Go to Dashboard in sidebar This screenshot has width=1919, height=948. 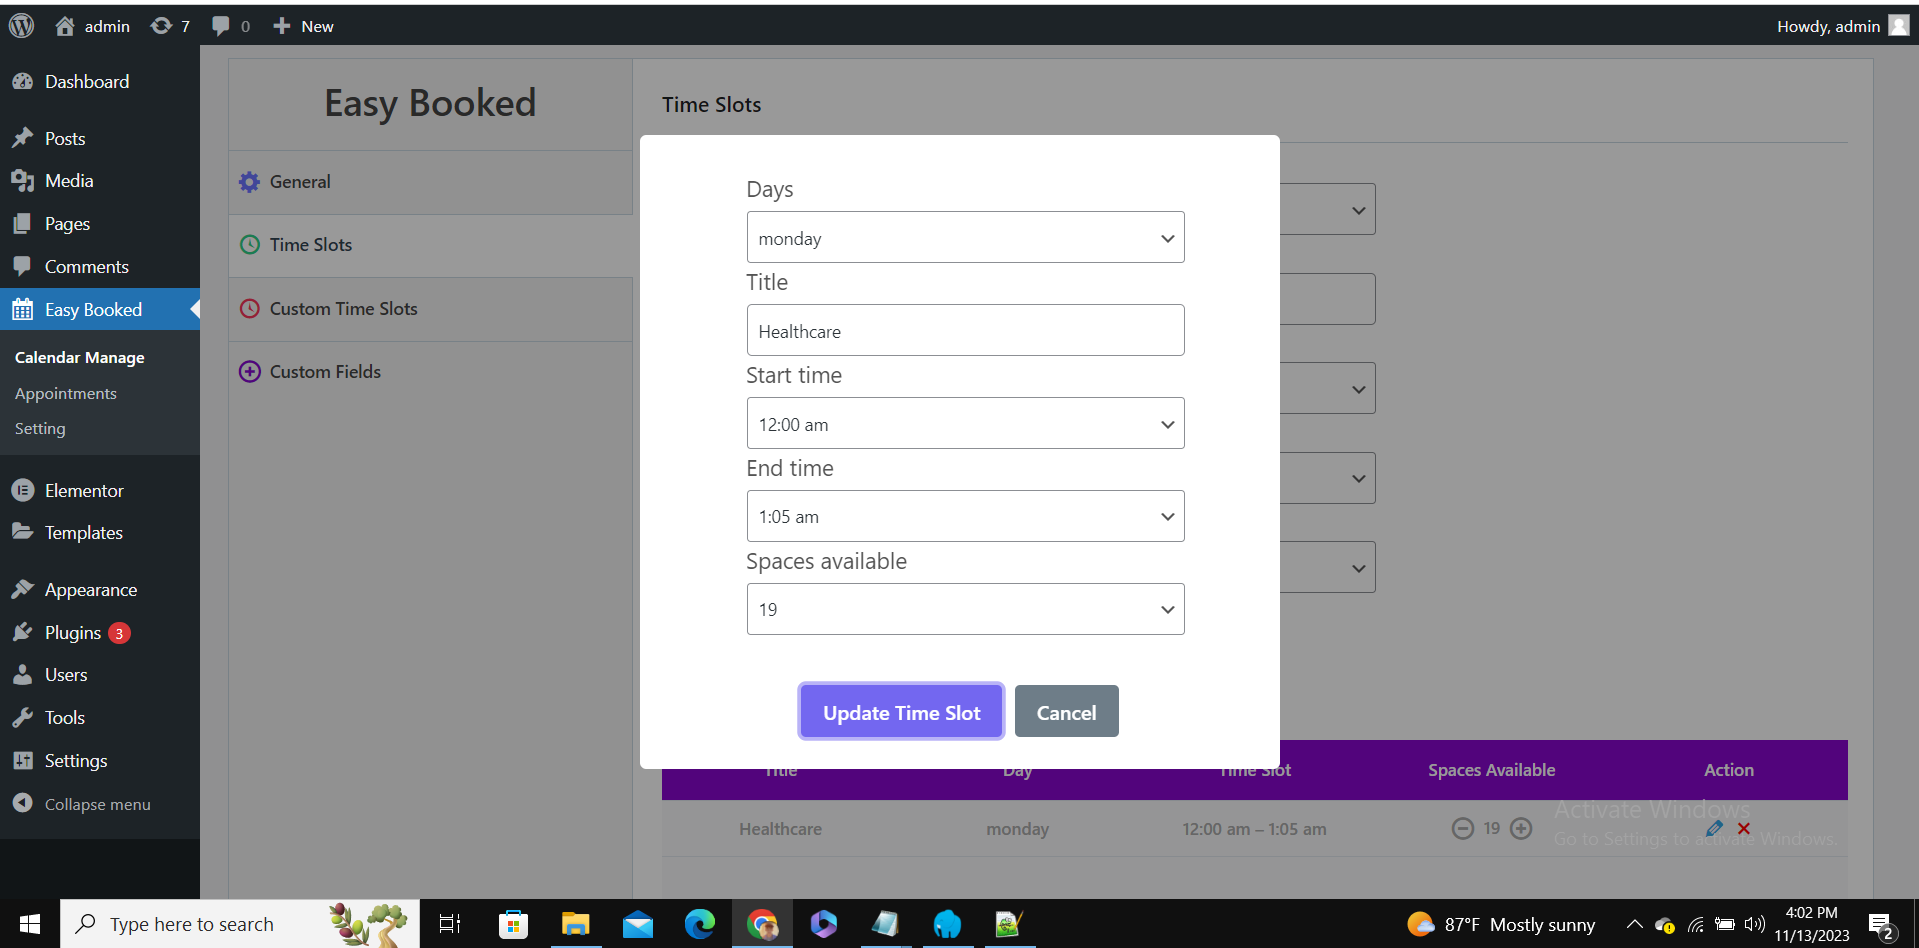[x=100, y=82]
